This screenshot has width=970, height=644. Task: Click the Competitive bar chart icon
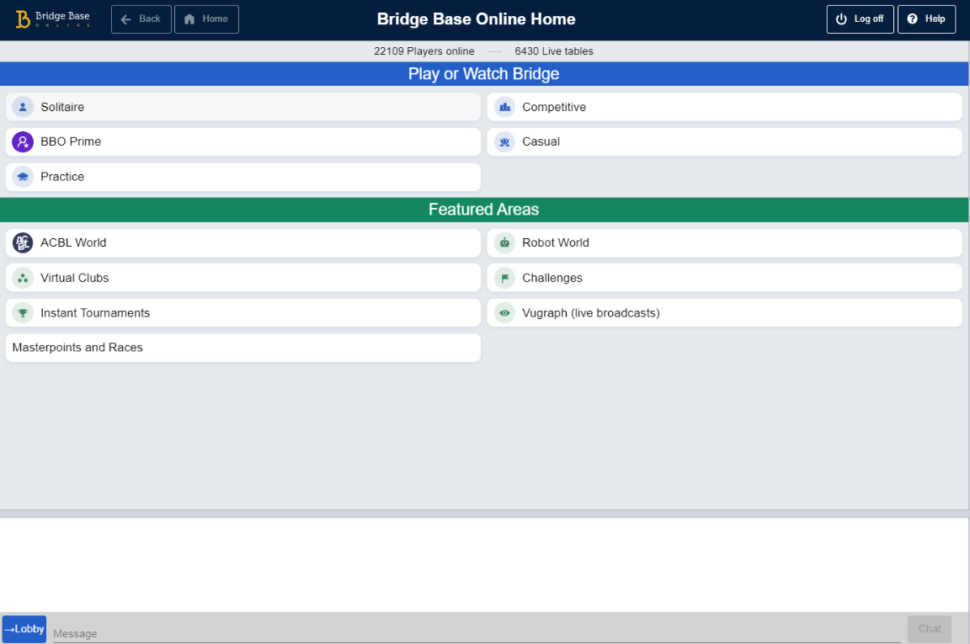pyautogui.click(x=503, y=107)
